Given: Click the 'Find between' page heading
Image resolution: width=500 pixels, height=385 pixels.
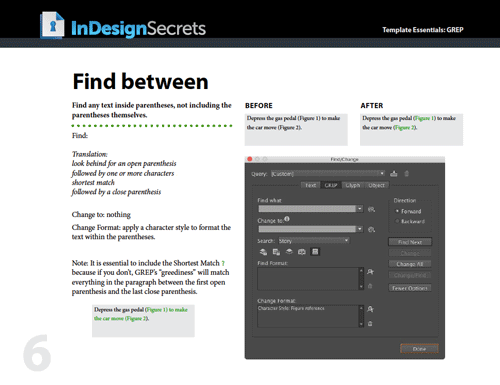Looking at the screenshot, I should pos(140,82).
